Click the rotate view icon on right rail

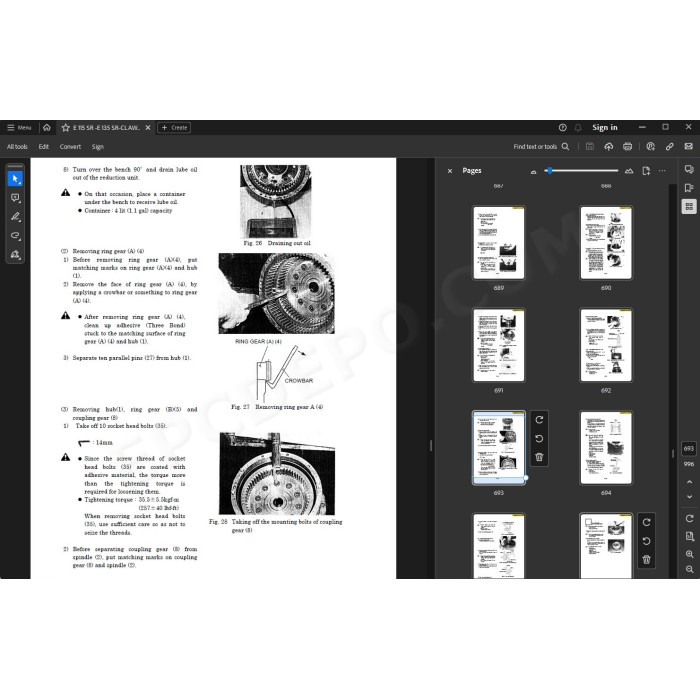tap(689, 518)
